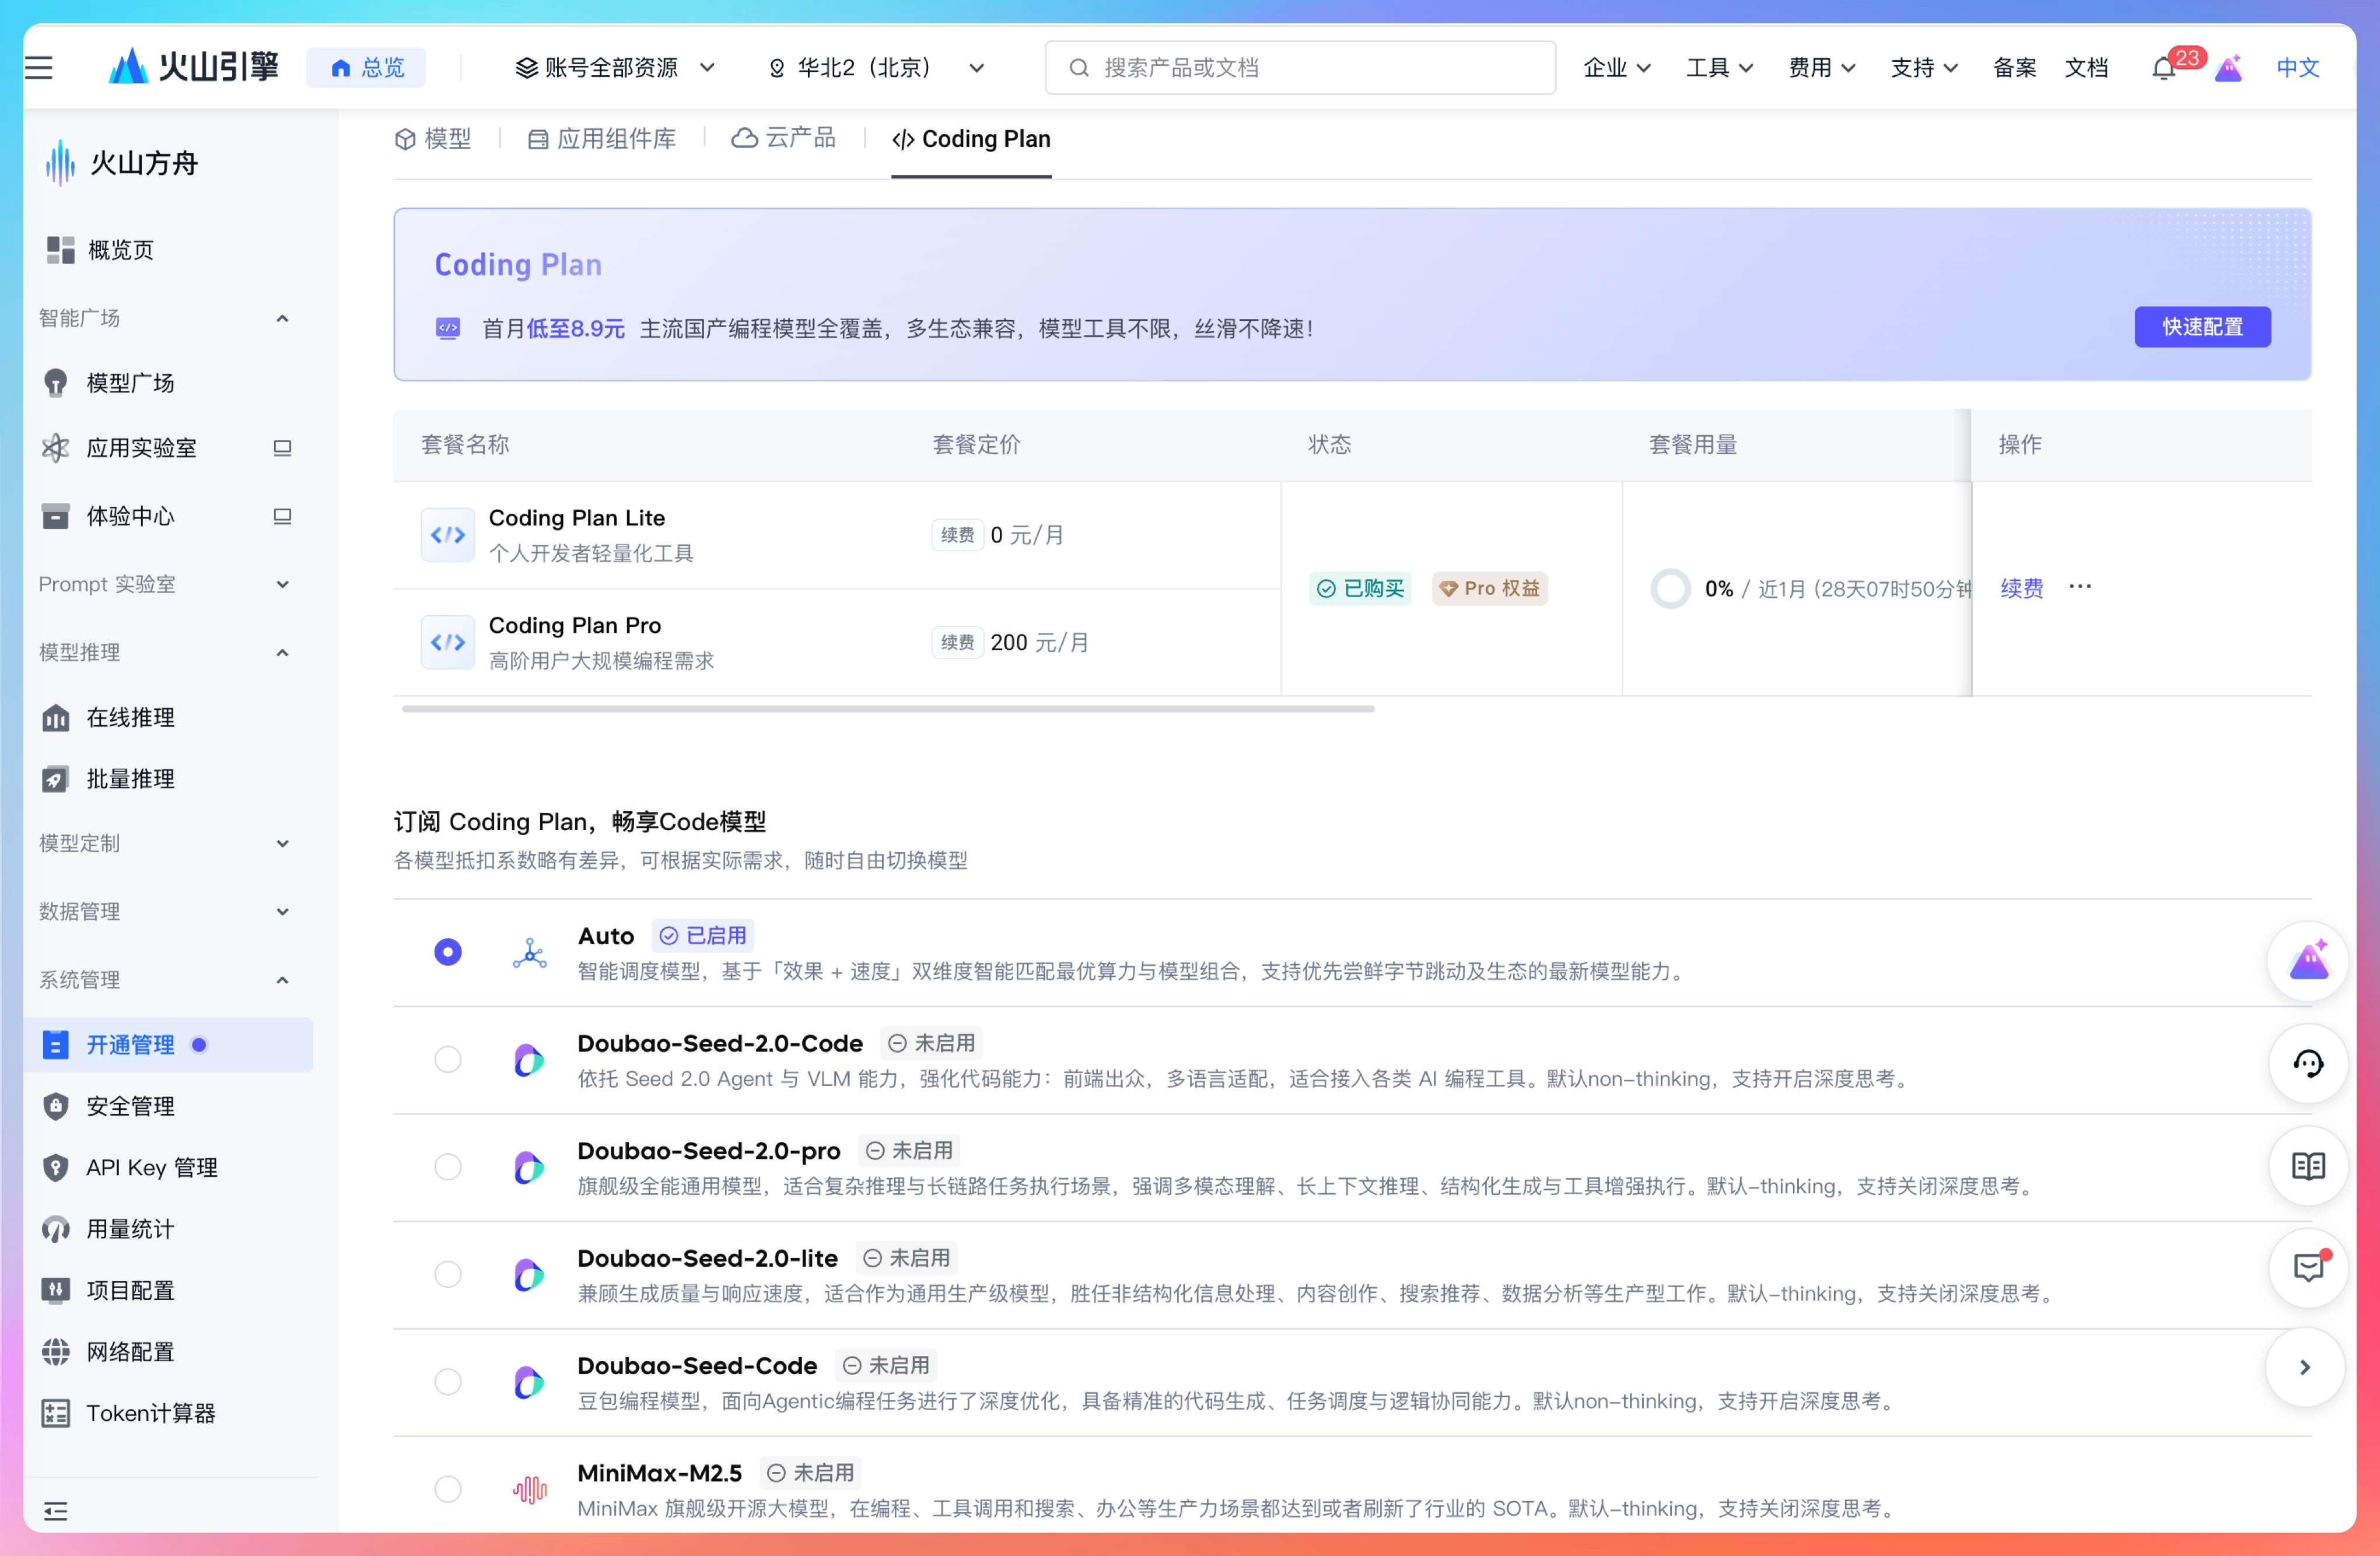Viewport: 2380px width, 1556px height.
Task: Click the more options ellipsis next to 续费
Action: pos(2080,587)
